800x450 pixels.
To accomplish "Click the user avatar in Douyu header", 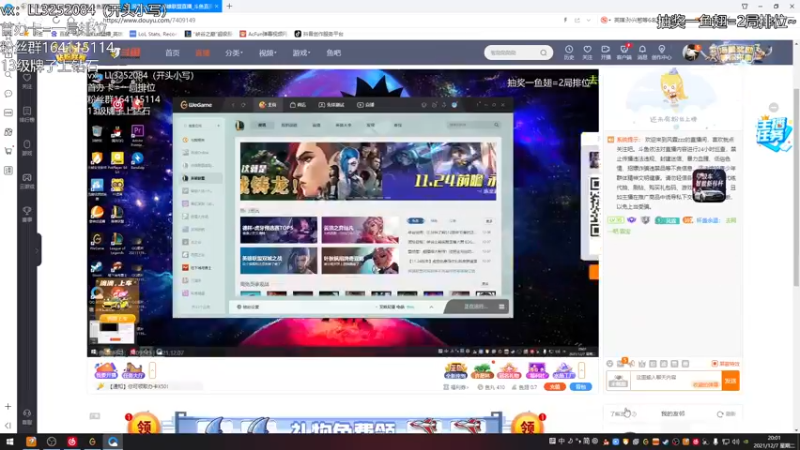I will click(x=691, y=52).
